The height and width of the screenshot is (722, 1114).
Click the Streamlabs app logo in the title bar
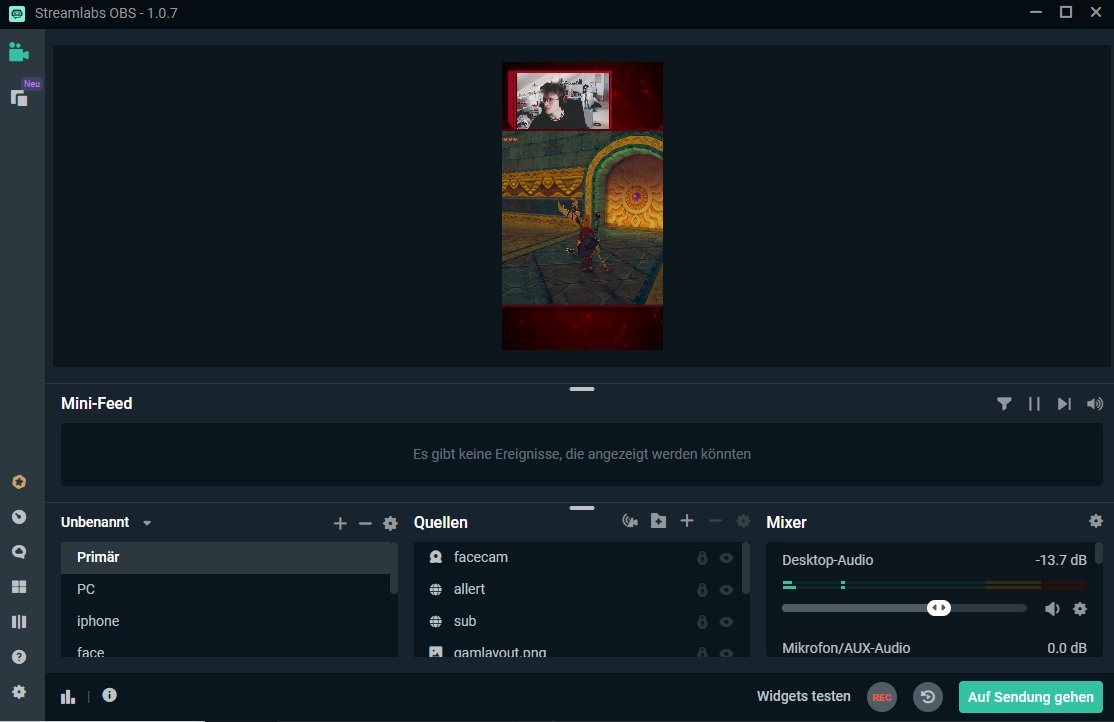click(17, 14)
